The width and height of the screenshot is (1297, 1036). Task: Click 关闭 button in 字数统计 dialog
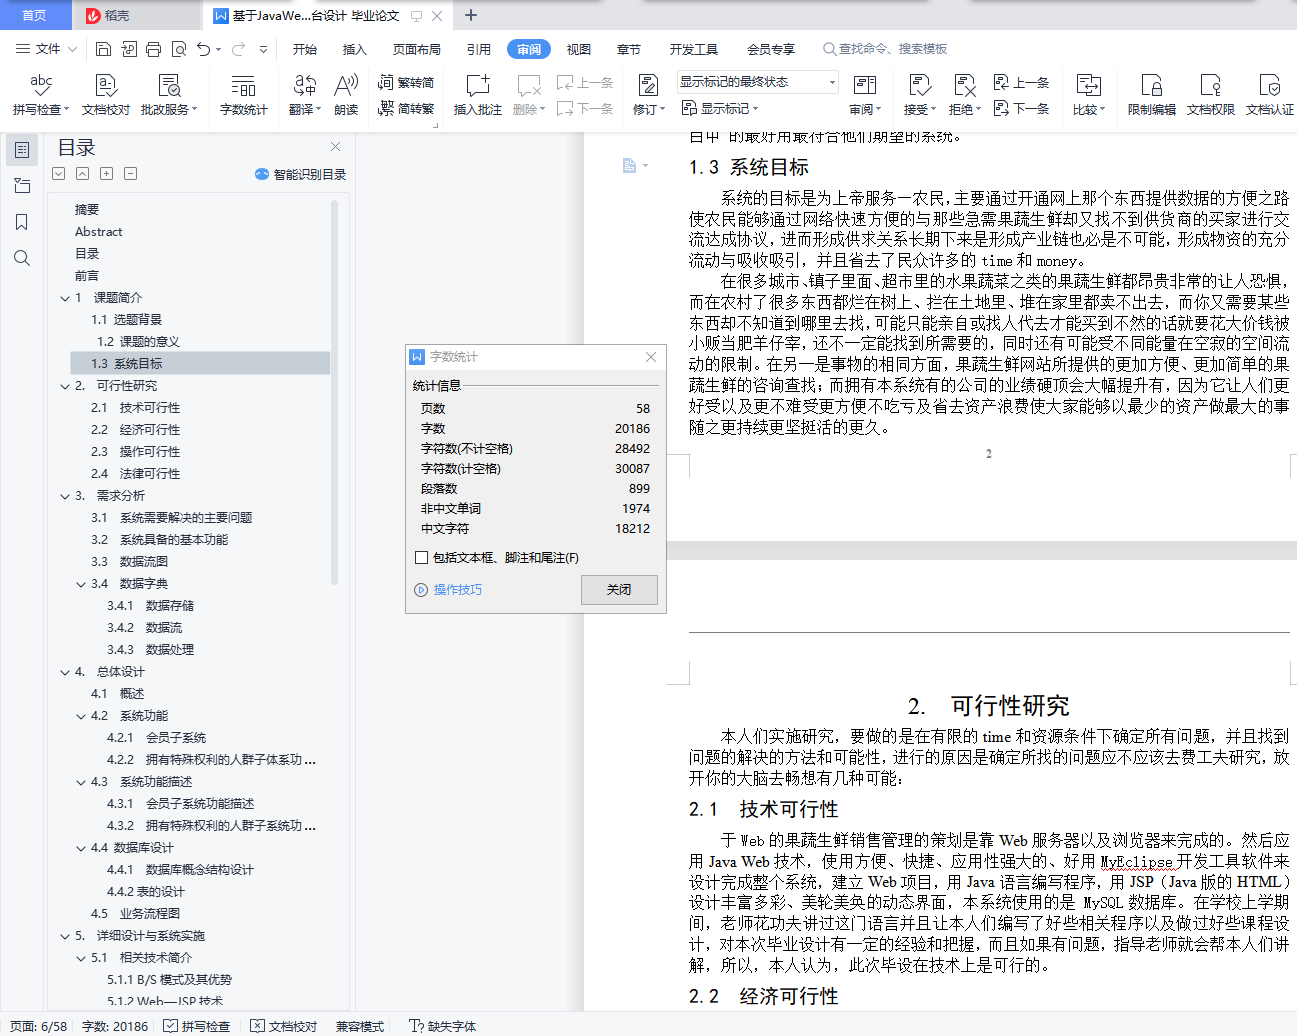point(619,589)
